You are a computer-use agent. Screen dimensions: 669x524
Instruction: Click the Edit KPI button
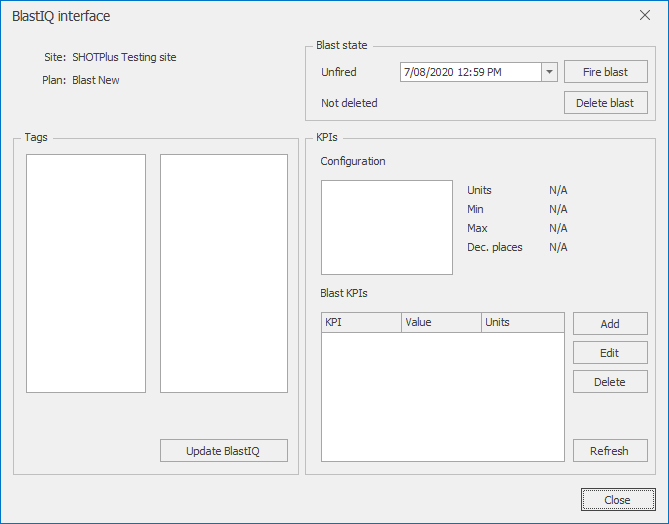pos(610,353)
